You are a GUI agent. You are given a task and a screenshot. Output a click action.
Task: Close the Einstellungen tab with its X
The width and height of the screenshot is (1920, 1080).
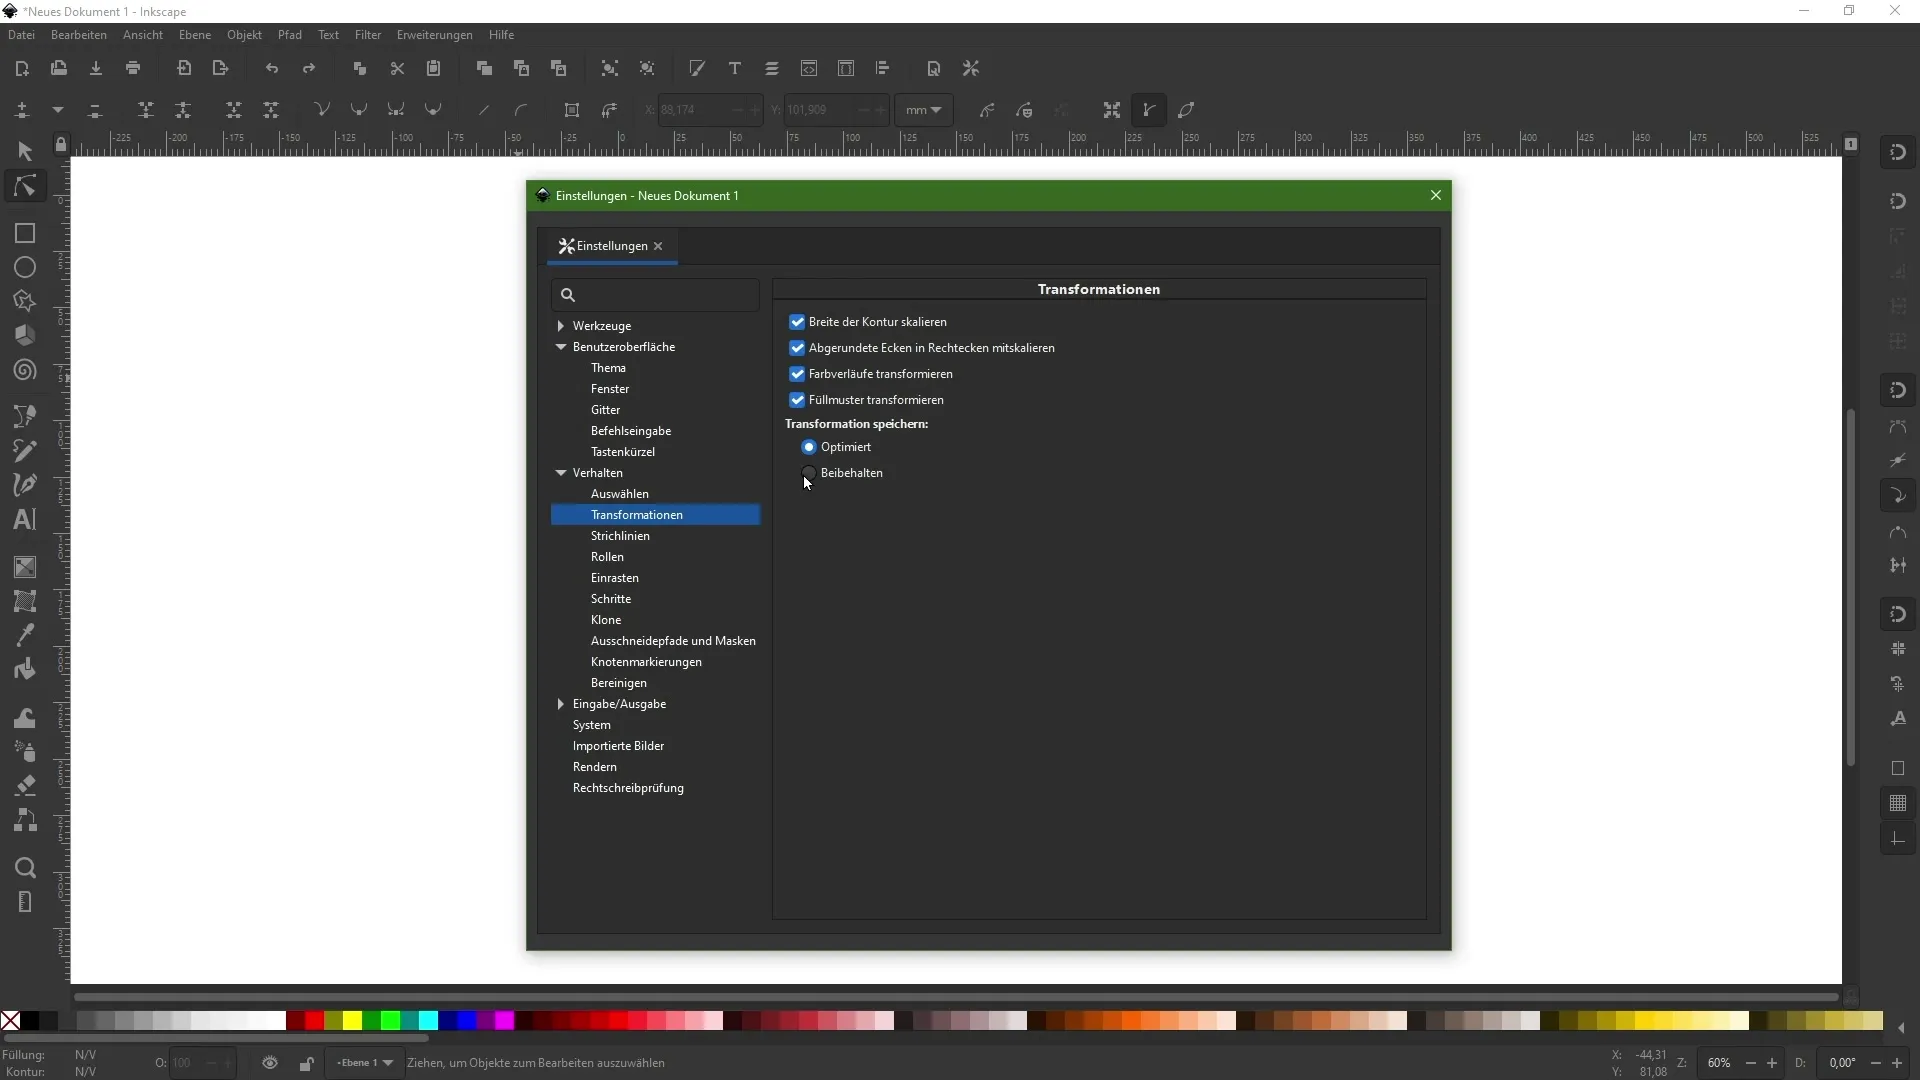click(x=658, y=246)
